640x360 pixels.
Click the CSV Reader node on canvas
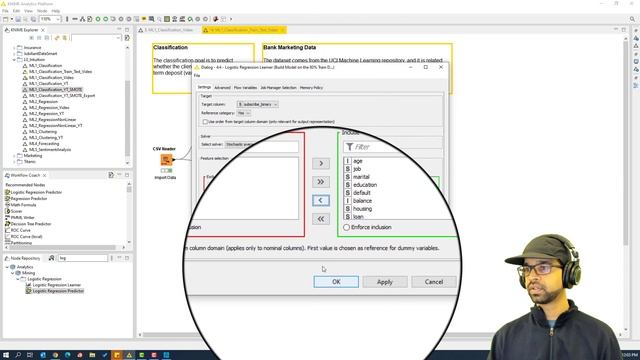coord(166,160)
